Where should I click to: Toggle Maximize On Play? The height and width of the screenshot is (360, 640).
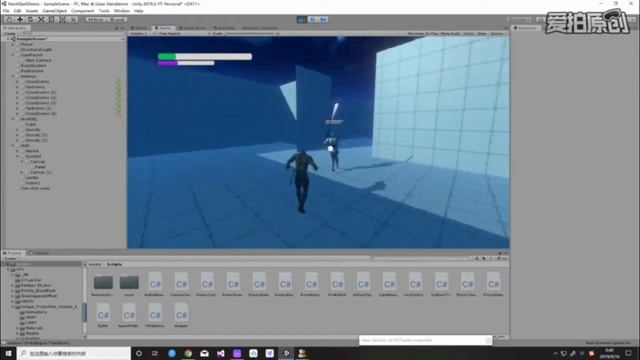(x=422, y=33)
